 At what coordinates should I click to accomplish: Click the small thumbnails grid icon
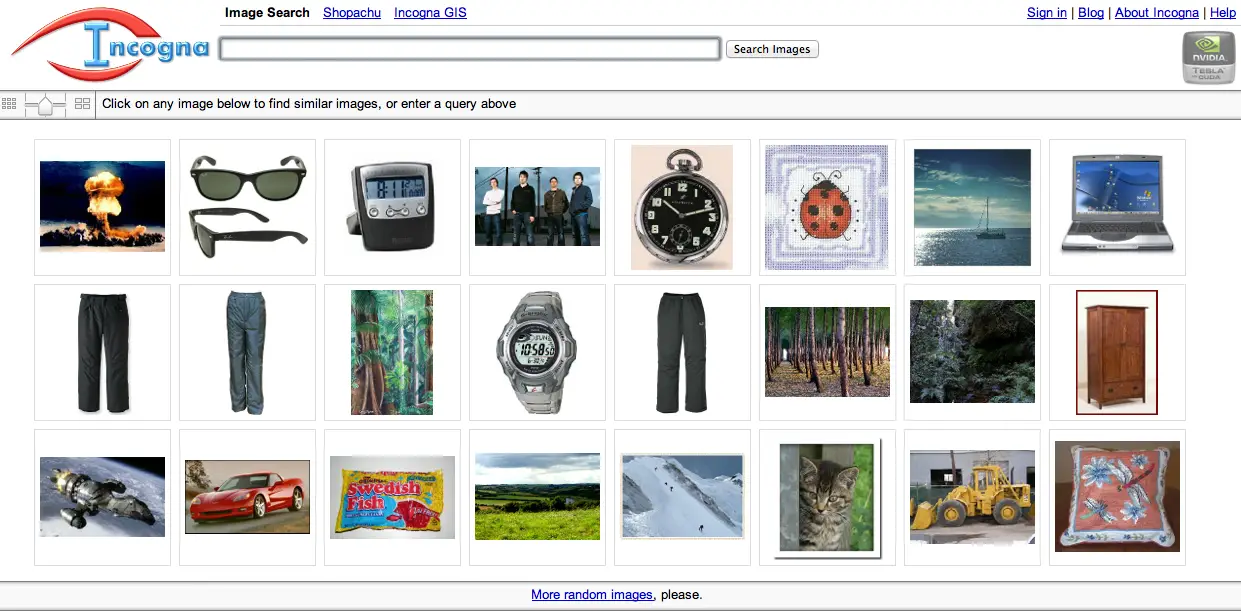point(9,103)
